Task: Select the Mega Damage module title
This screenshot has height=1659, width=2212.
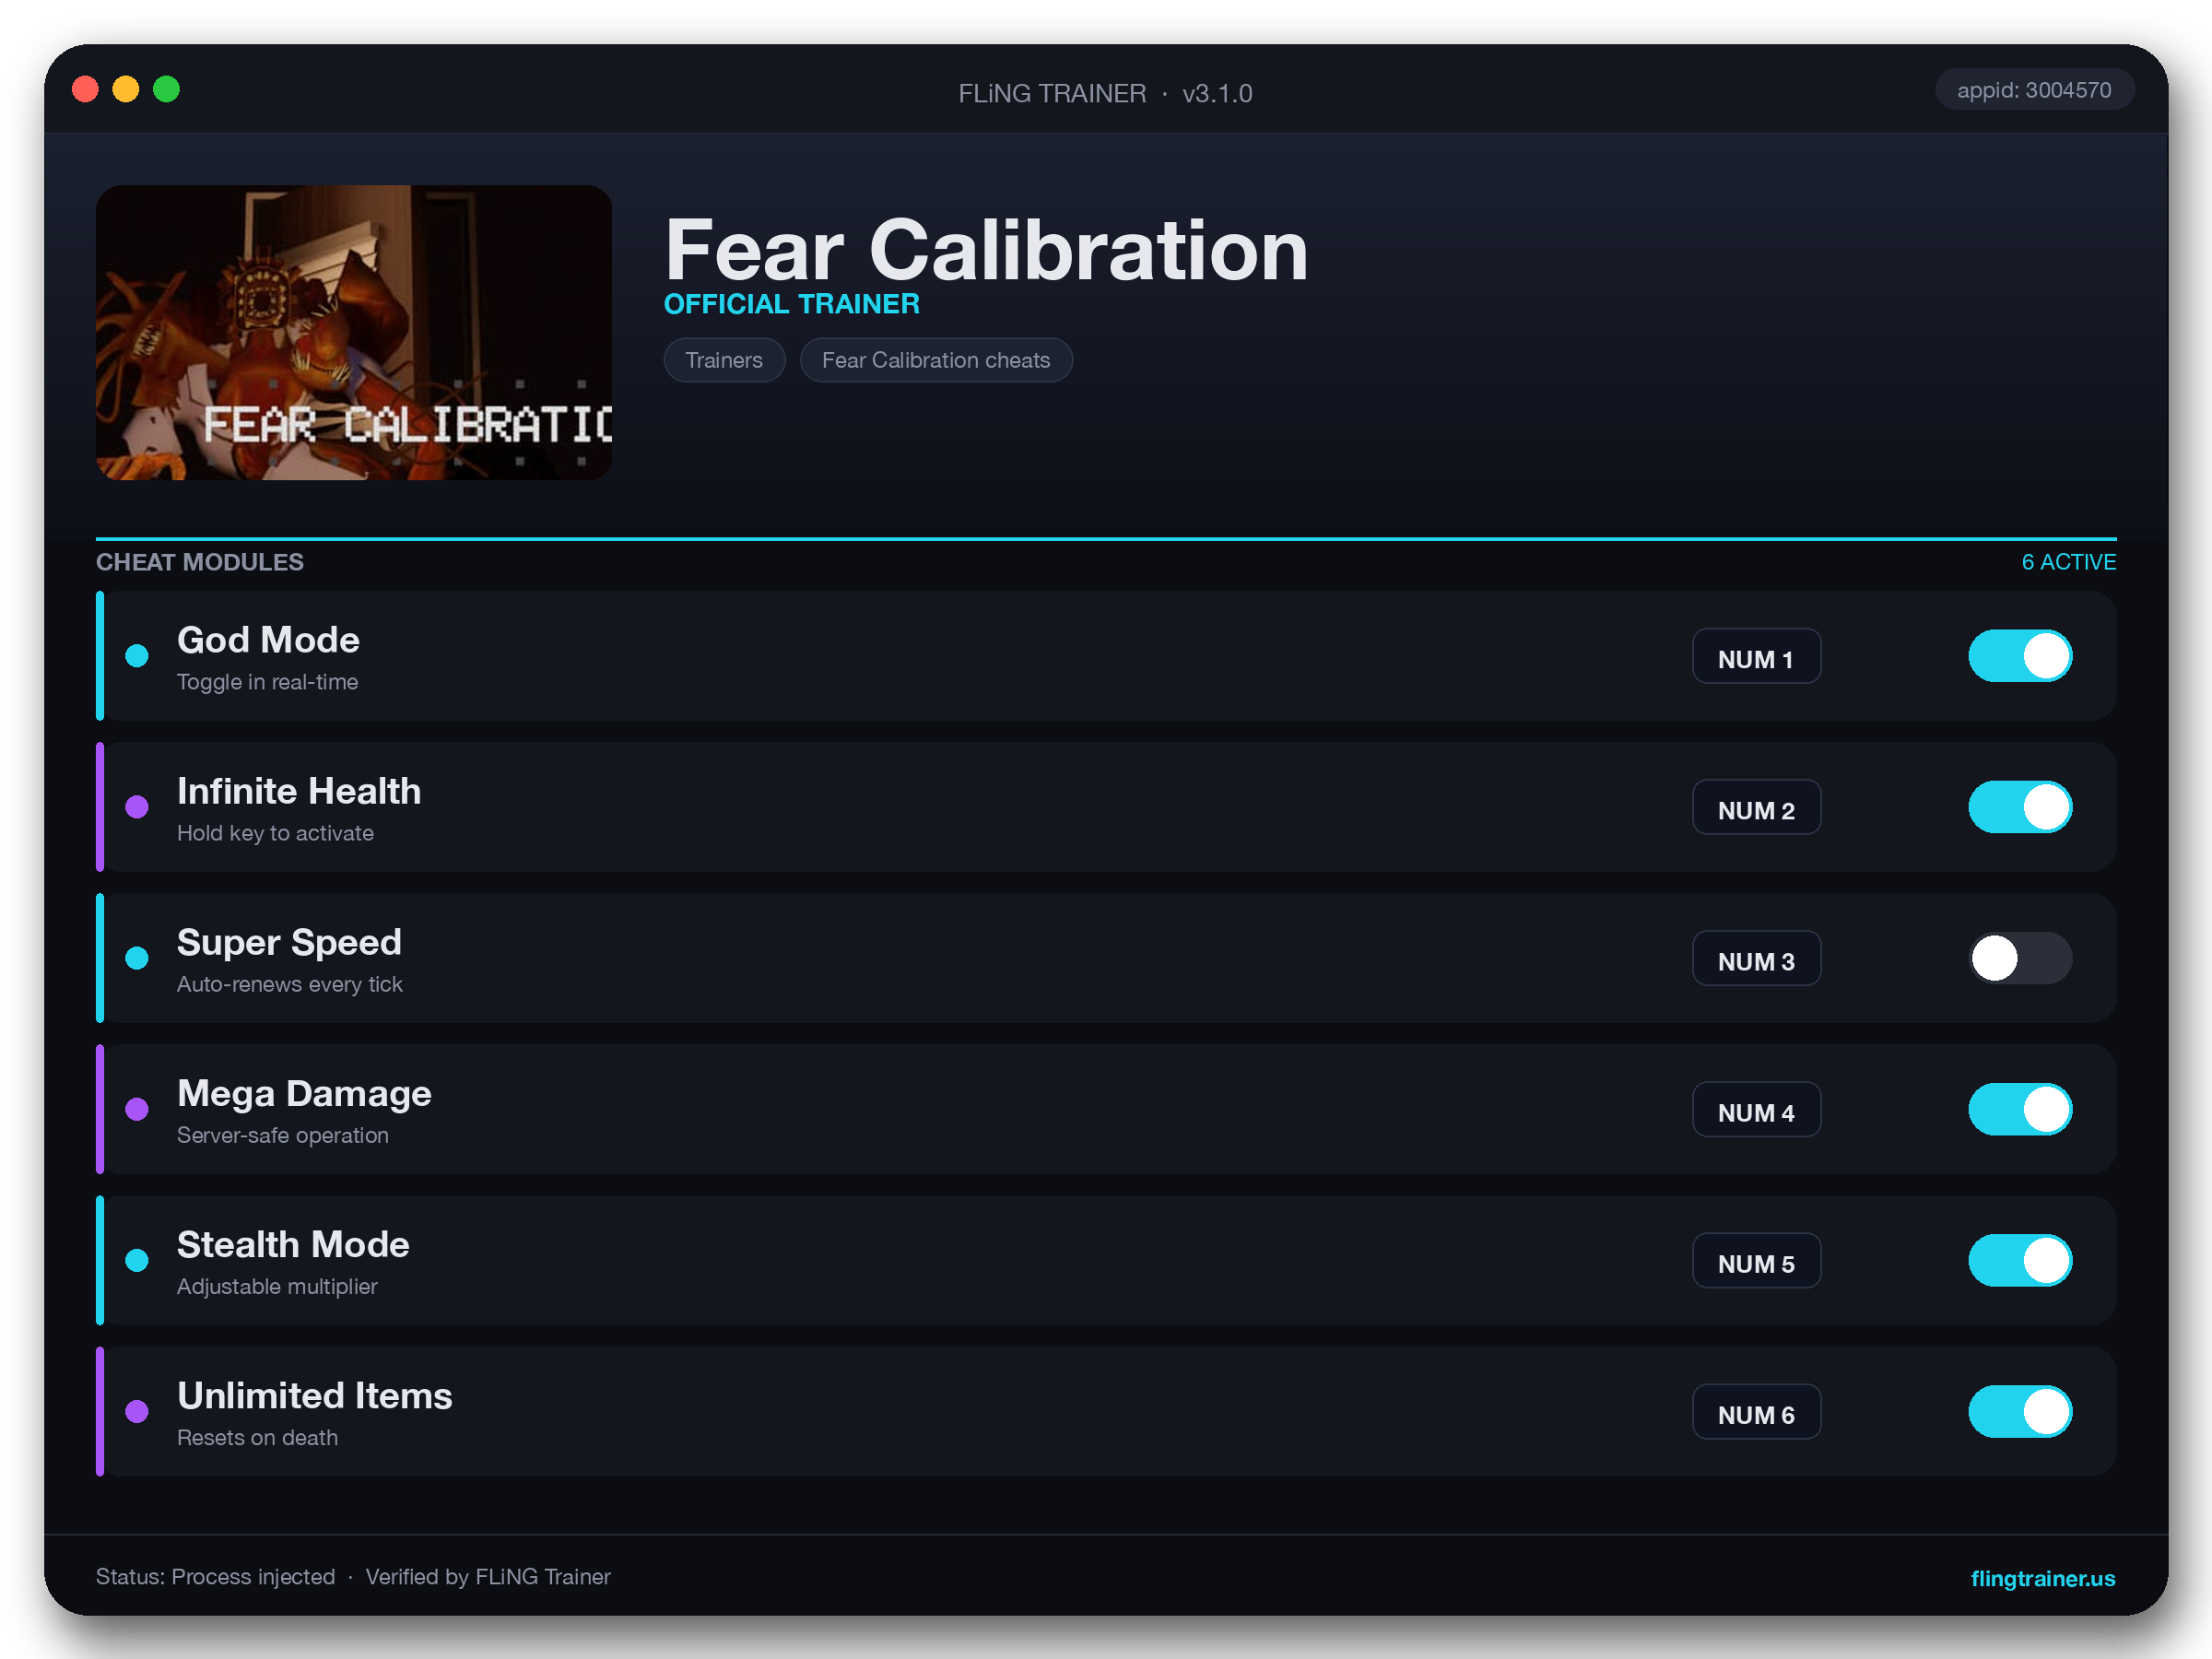Action: tap(304, 1093)
